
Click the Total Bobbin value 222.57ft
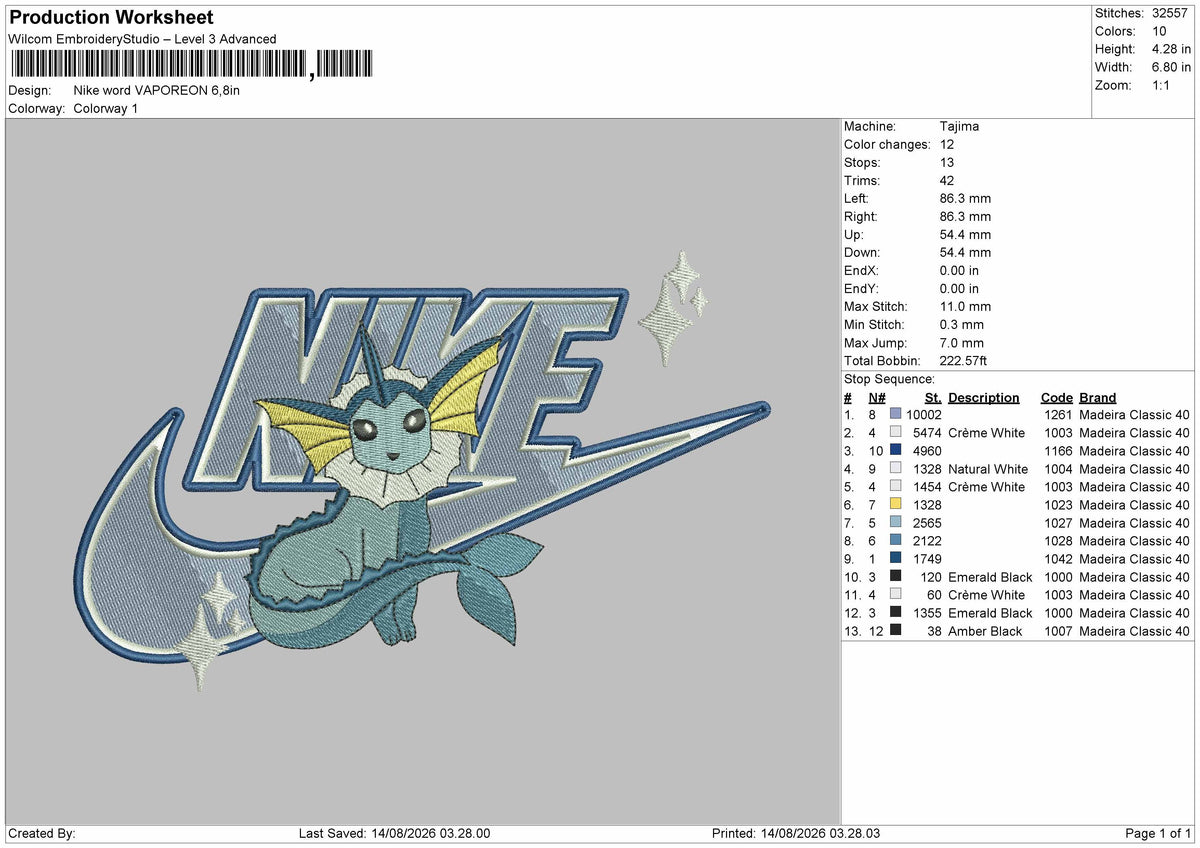click(964, 361)
